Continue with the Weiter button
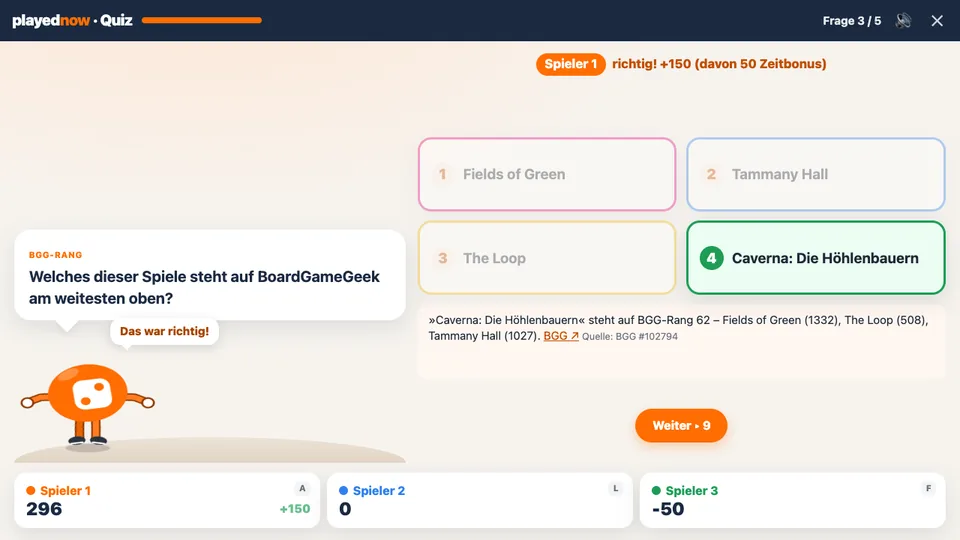The width and height of the screenshot is (960, 540). [x=681, y=426]
